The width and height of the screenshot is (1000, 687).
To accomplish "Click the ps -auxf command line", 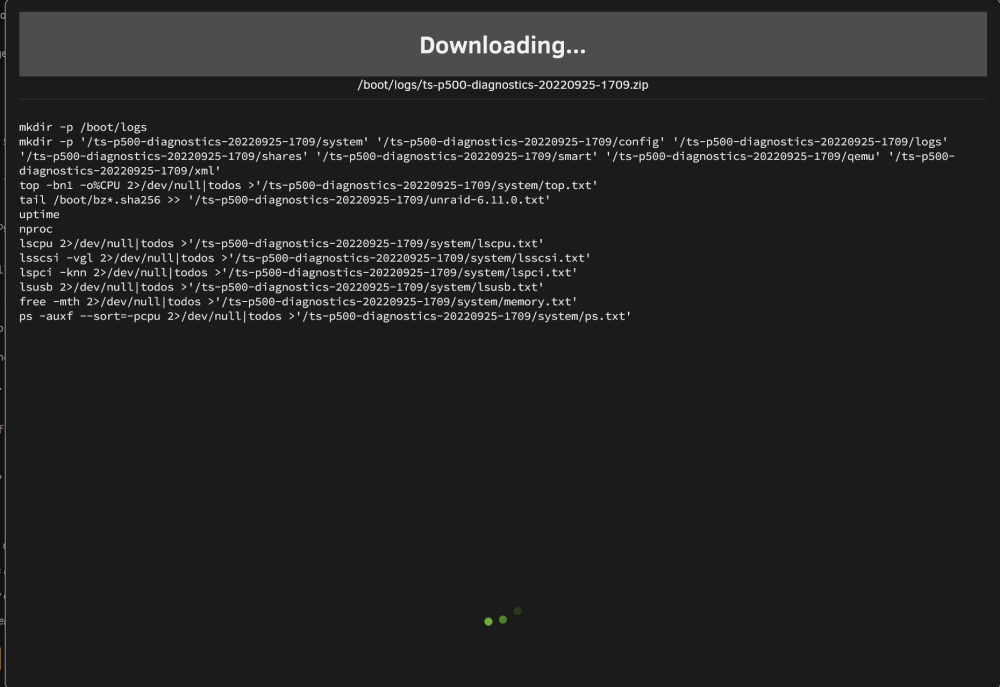I will [x=325, y=316].
